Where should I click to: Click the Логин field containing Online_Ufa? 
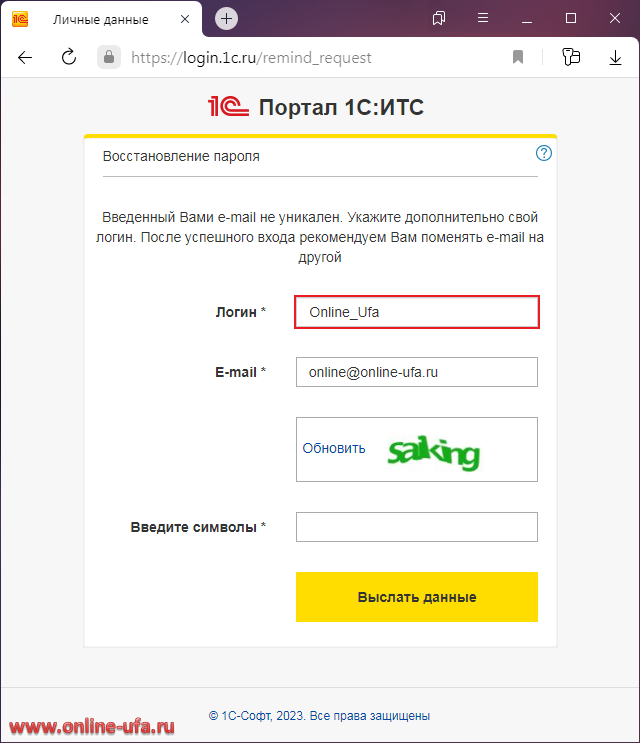tap(417, 312)
